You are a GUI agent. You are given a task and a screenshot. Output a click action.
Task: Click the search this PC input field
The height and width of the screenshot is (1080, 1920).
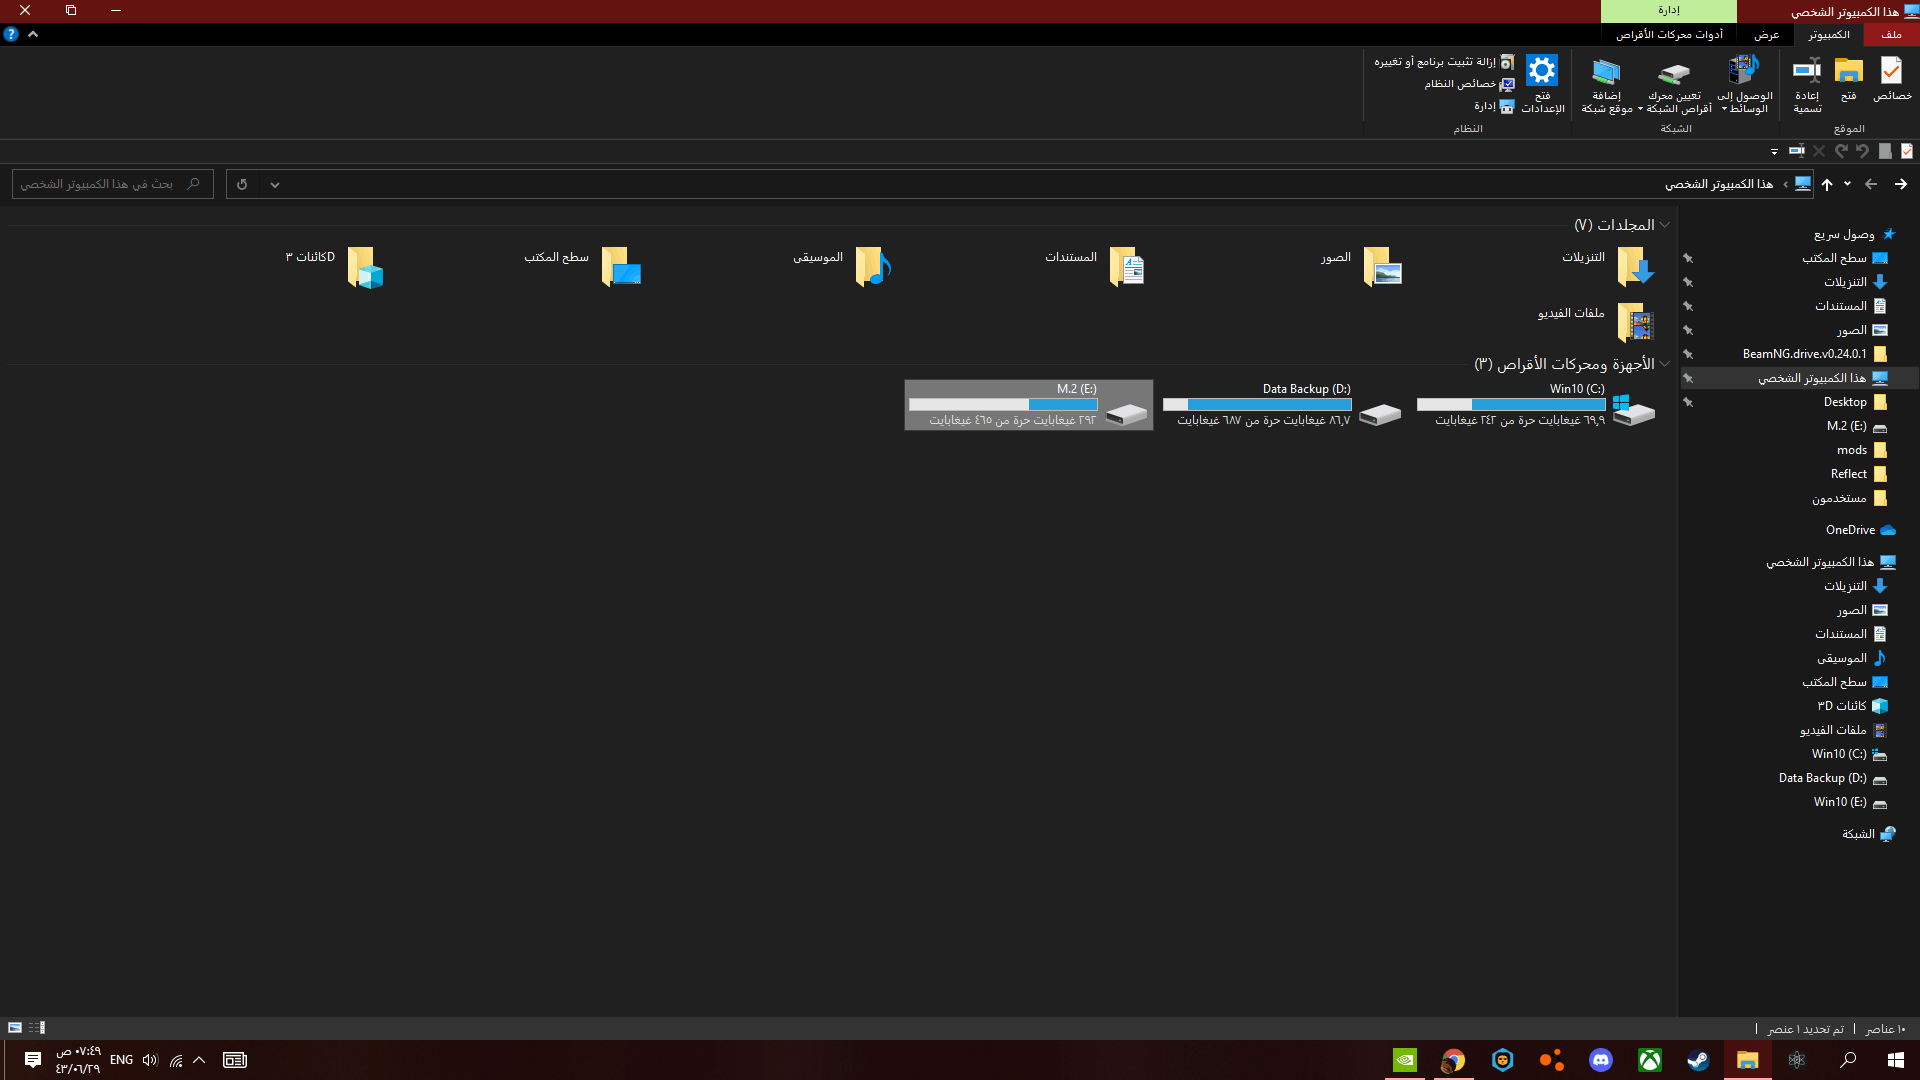click(100, 184)
